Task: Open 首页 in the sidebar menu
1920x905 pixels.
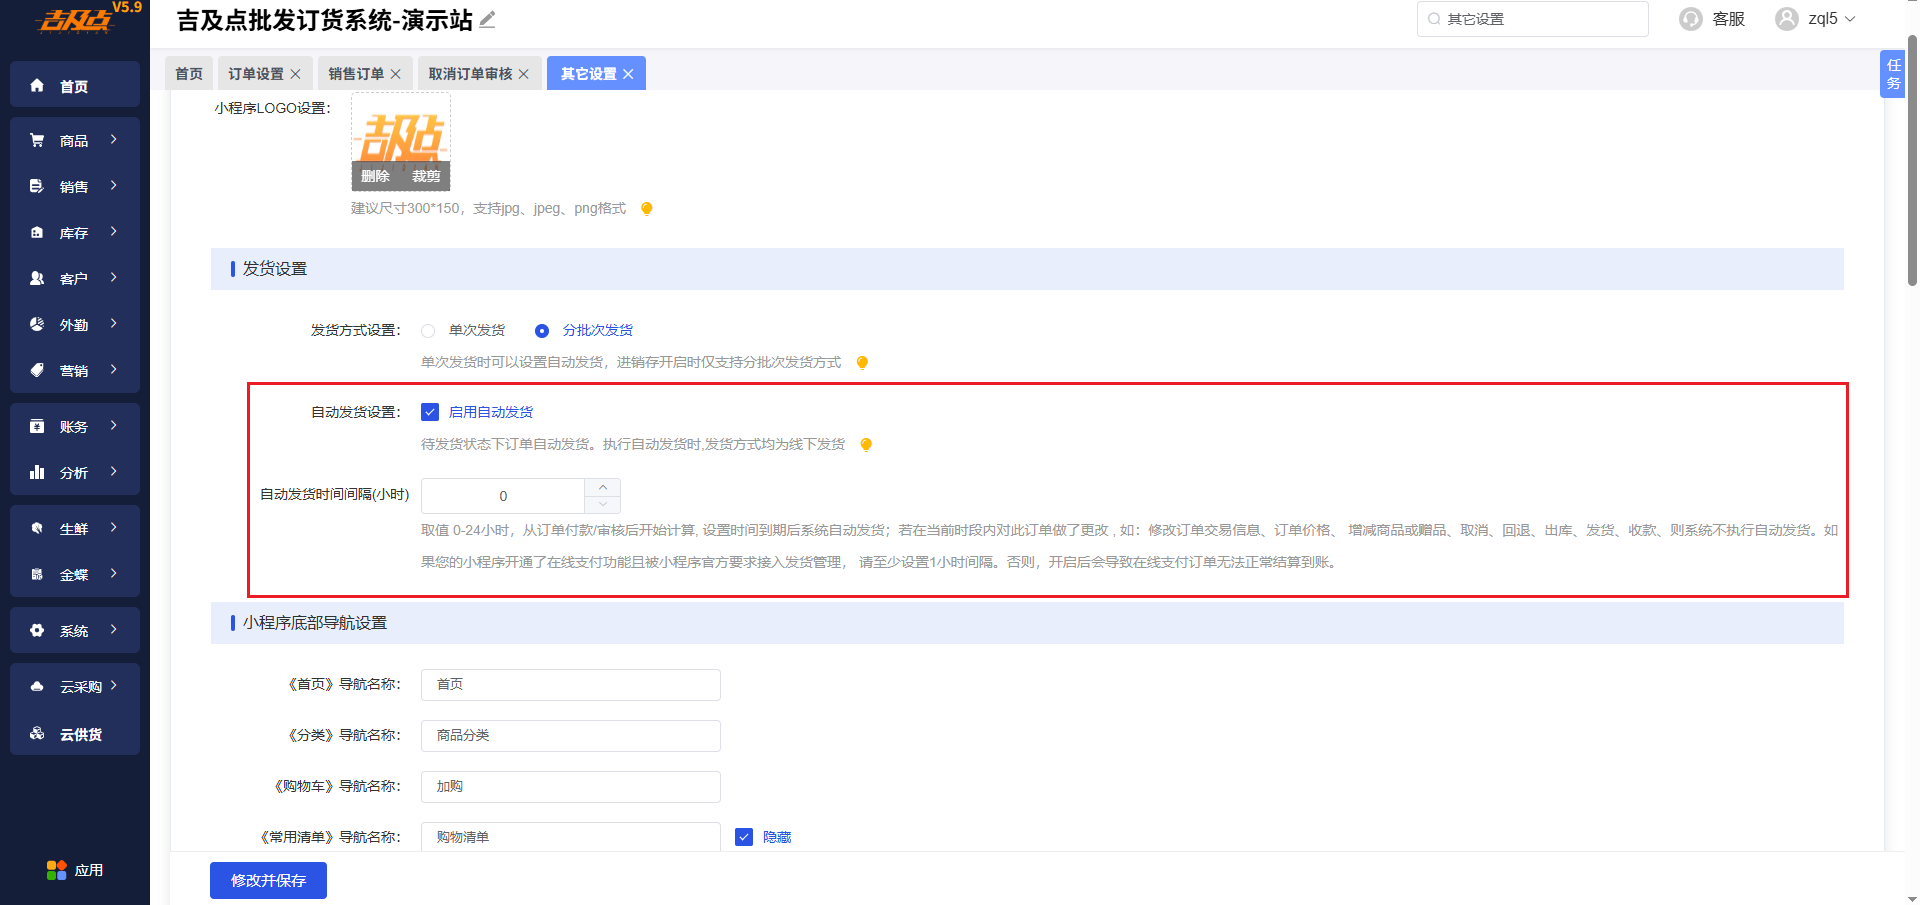Action: point(75,86)
